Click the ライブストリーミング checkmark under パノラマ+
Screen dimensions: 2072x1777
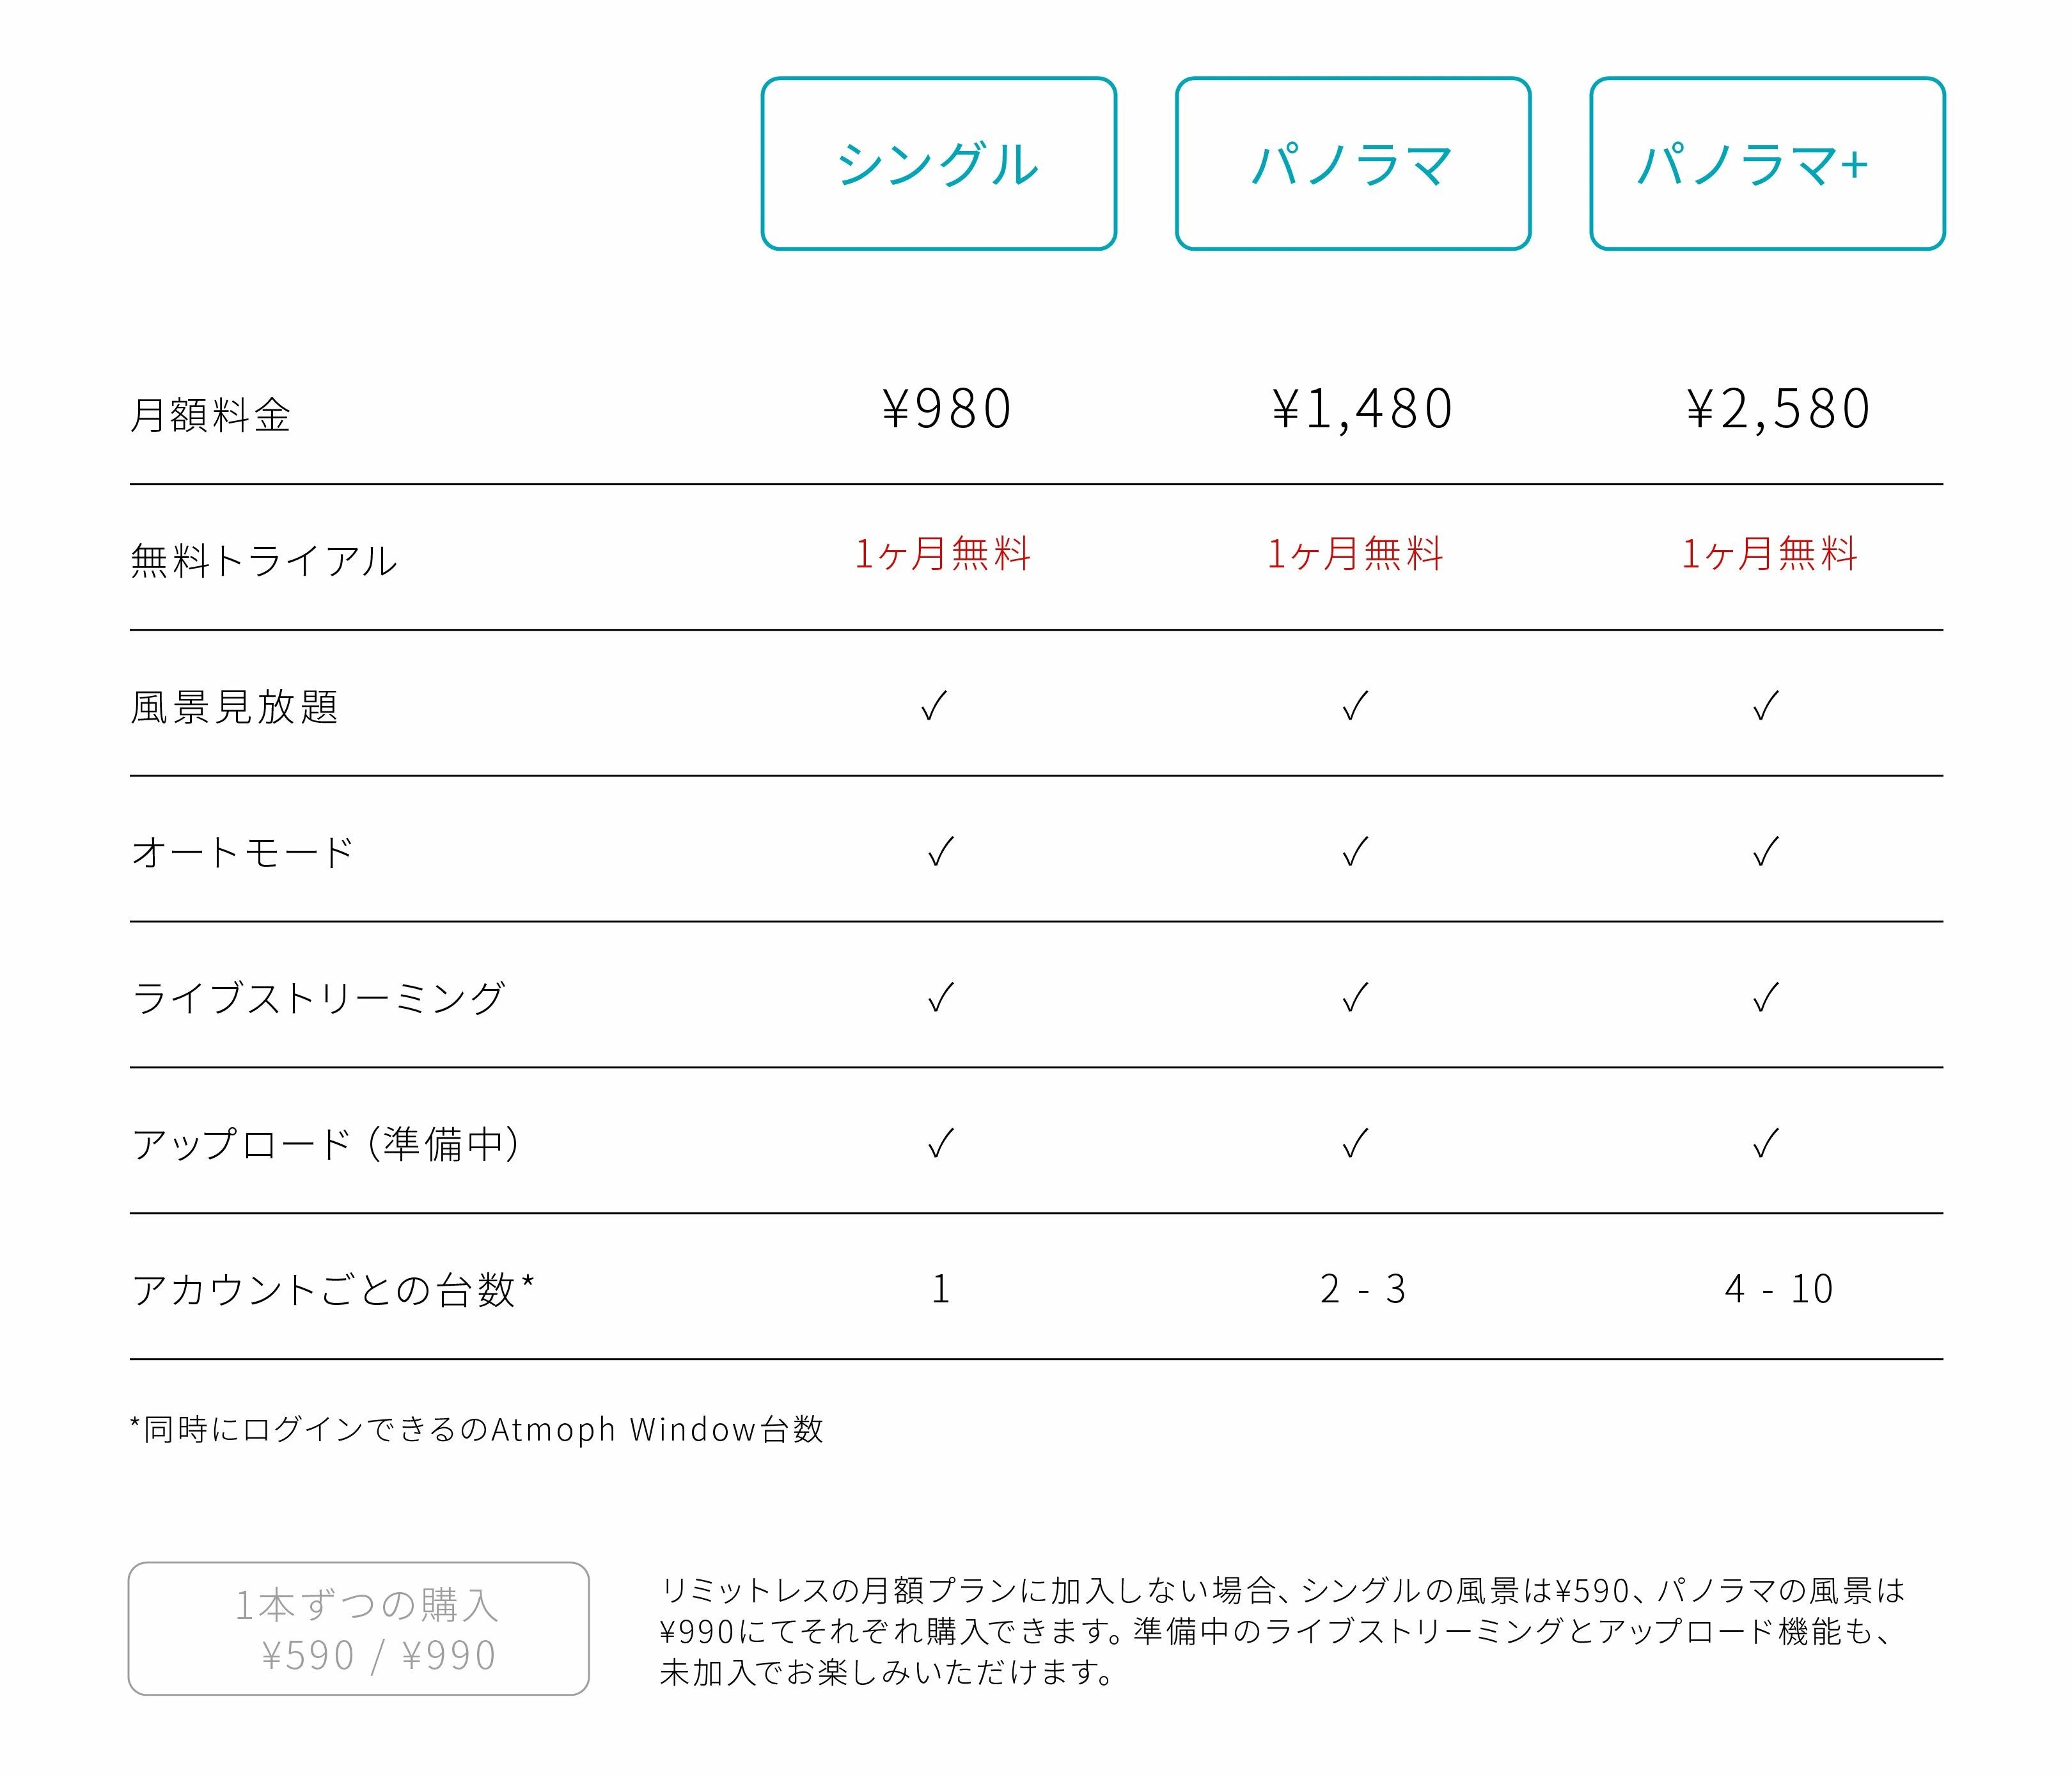[x=1766, y=998]
